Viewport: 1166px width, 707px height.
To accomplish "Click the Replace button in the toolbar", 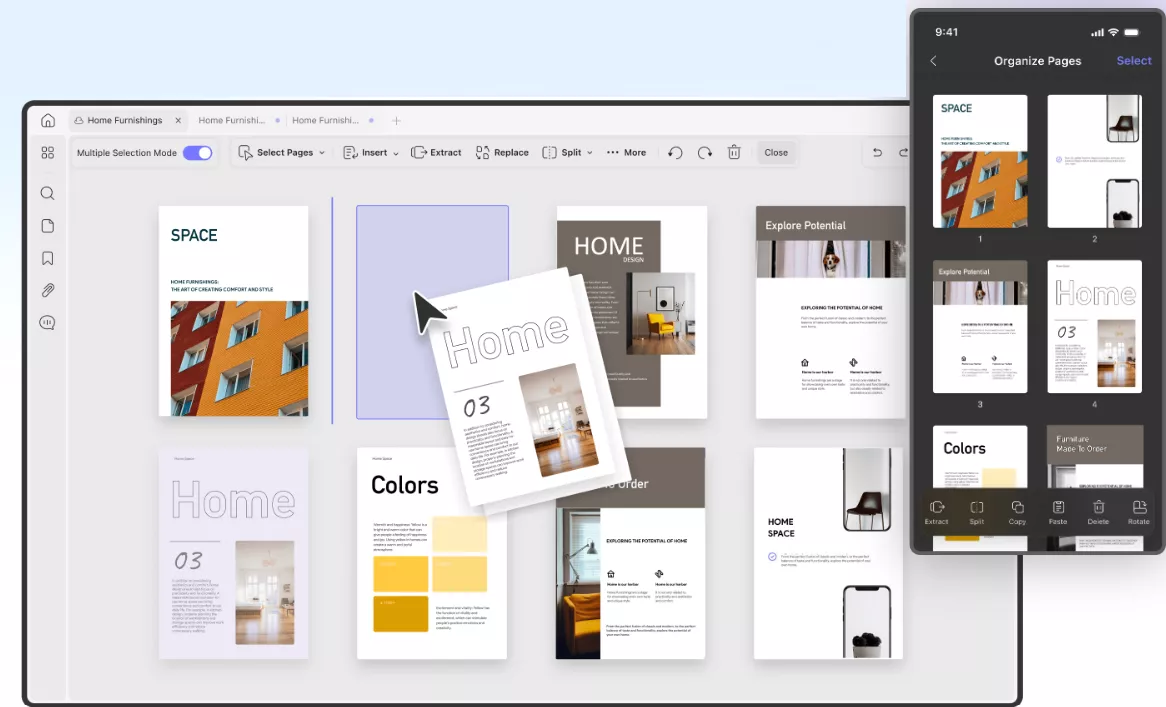I will [x=502, y=153].
